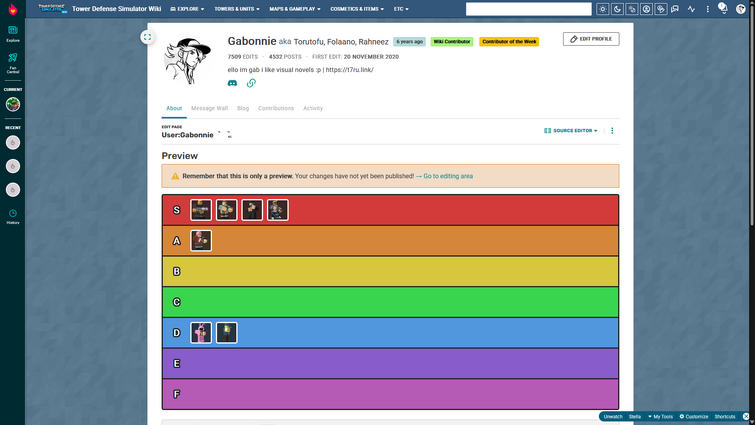
Task: Open the website chain link icon
Action: click(x=251, y=83)
